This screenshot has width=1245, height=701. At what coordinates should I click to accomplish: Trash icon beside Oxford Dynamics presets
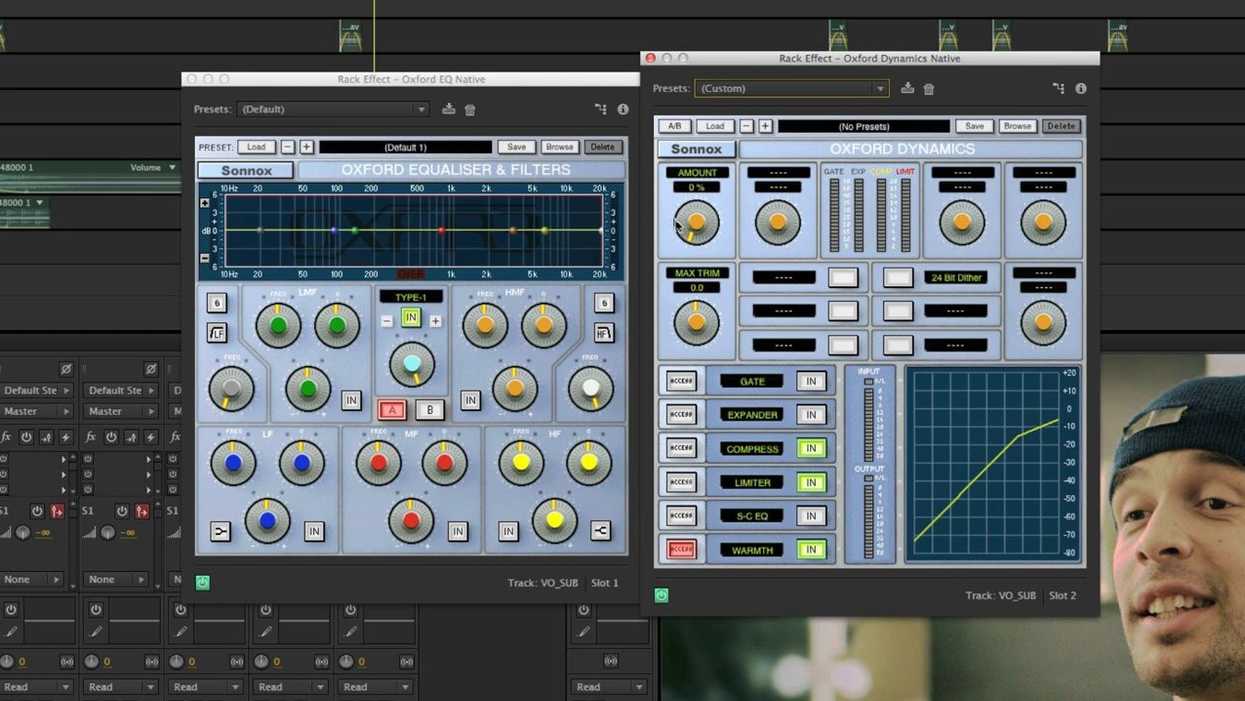929,88
